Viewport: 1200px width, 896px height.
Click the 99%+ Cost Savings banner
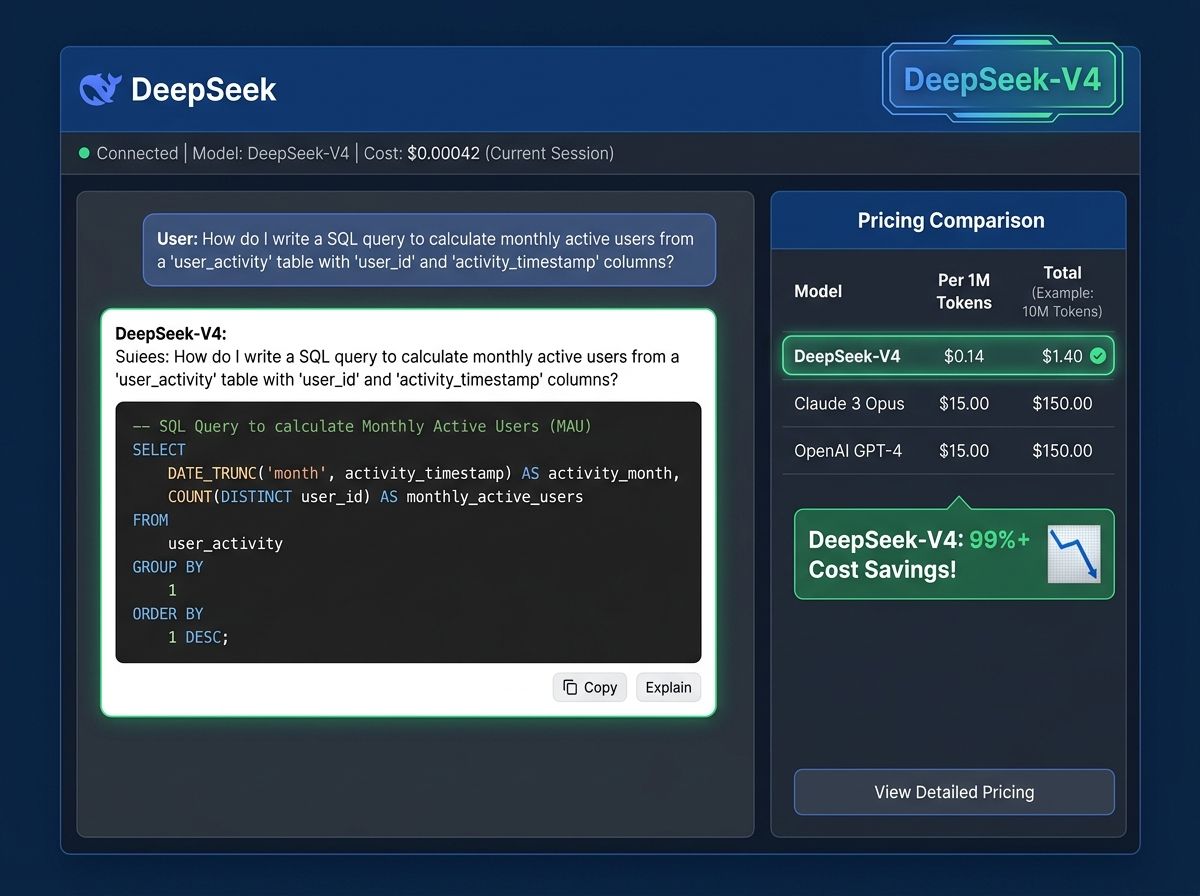[954, 554]
